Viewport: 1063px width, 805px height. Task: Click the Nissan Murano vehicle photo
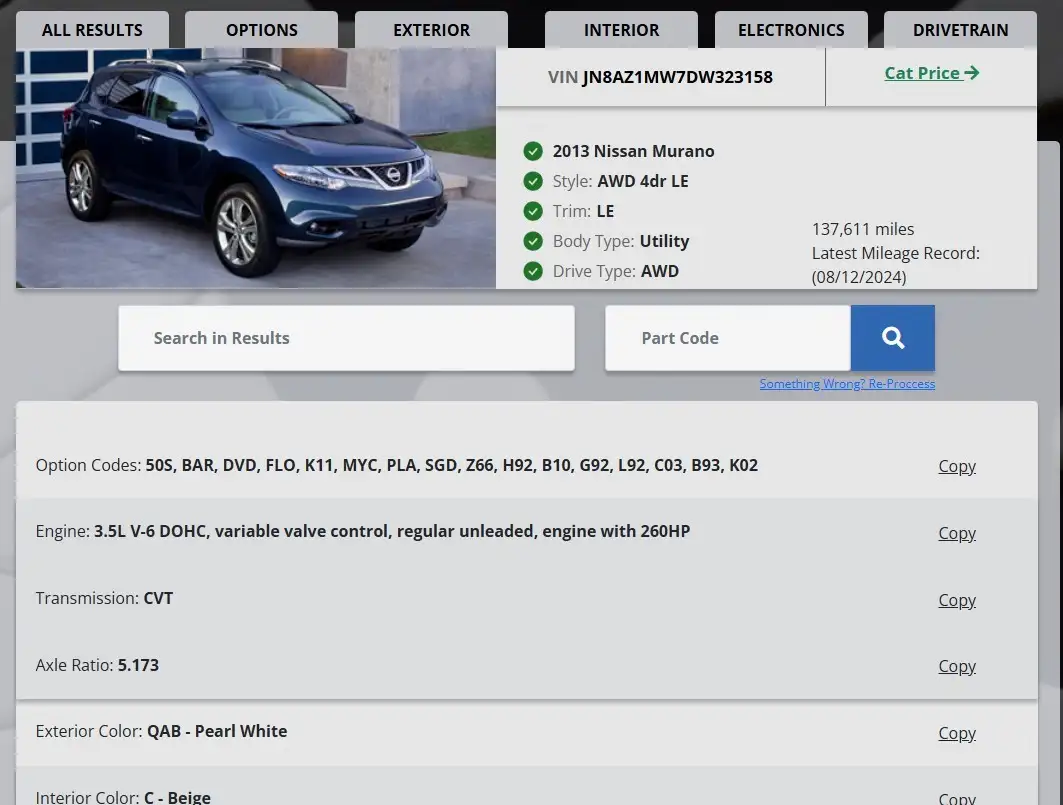tap(256, 168)
